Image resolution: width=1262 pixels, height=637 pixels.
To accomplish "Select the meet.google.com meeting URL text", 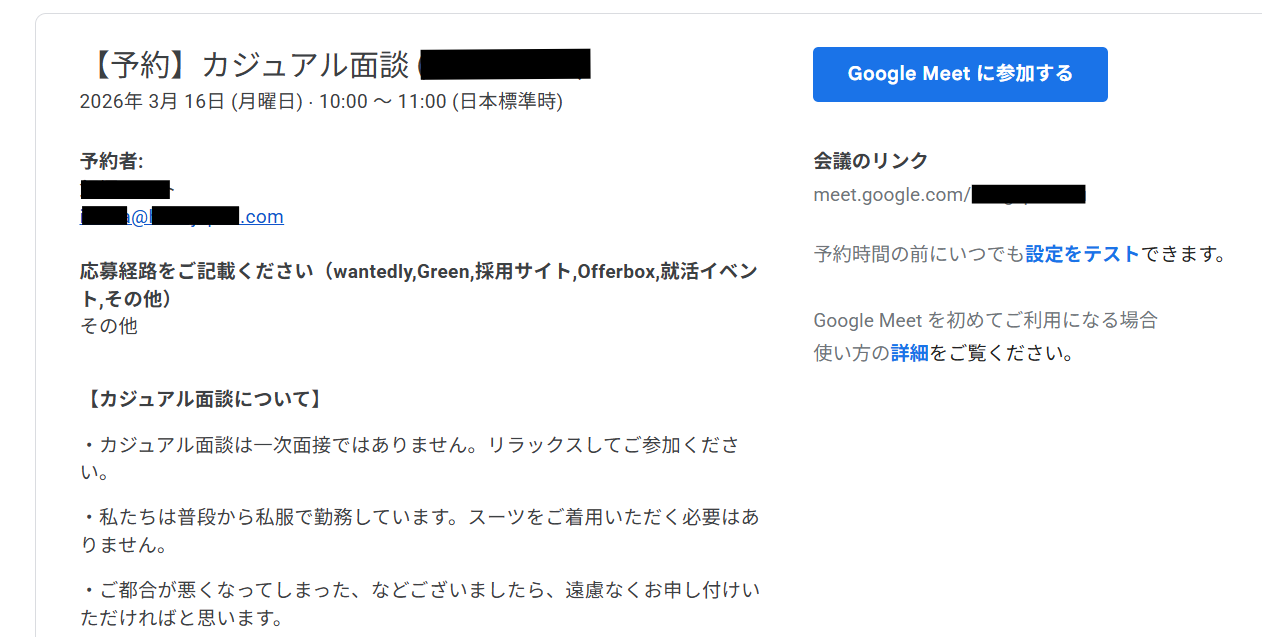I will coord(950,194).
